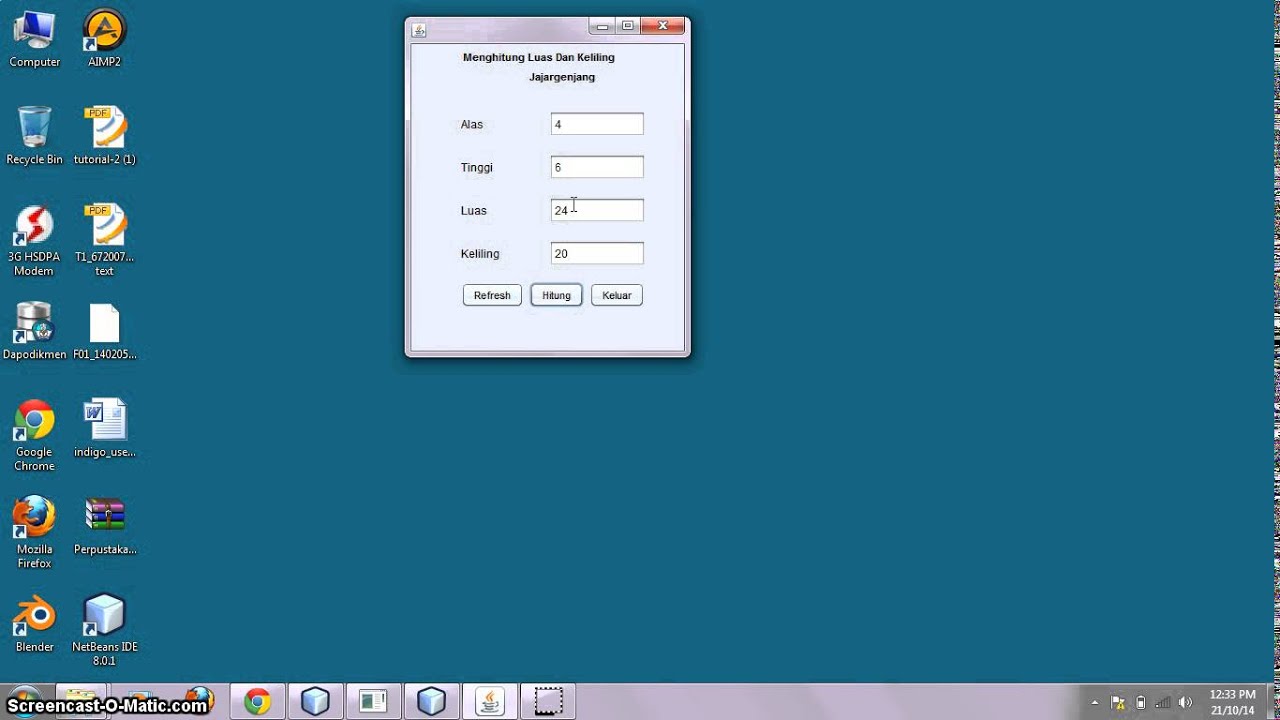Open the Action Center flag icon

tap(1118, 702)
